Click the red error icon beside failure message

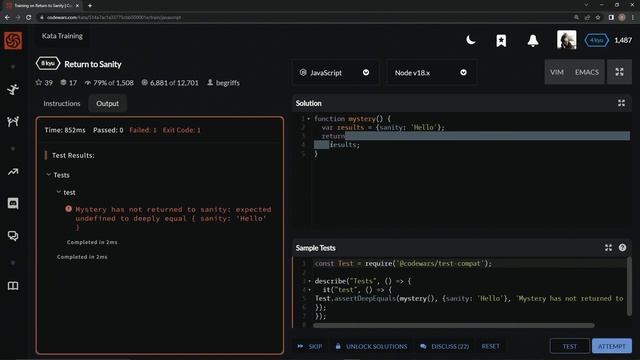pos(69,209)
